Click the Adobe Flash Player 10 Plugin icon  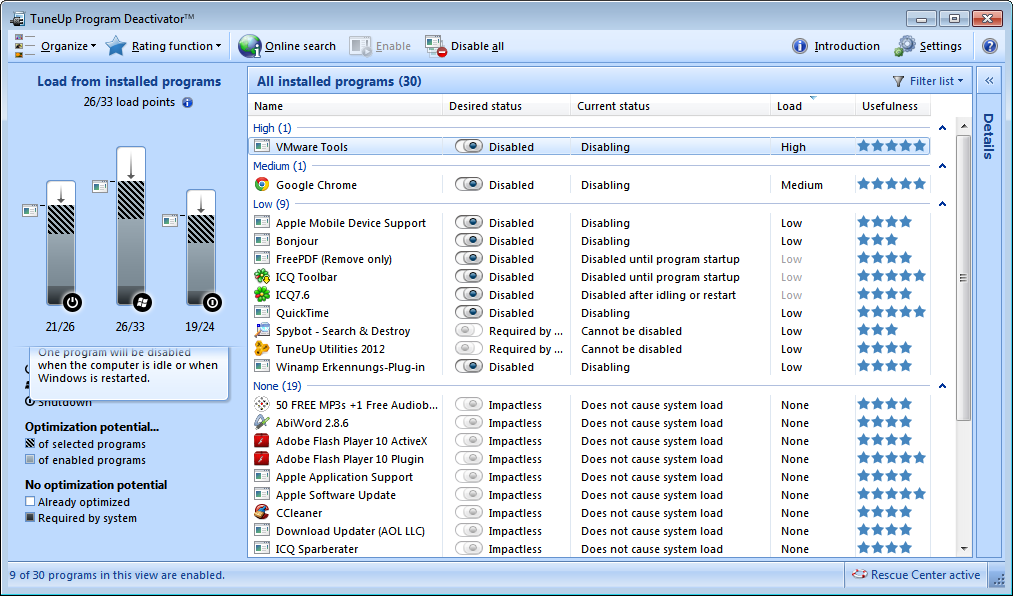[x=262, y=459]
